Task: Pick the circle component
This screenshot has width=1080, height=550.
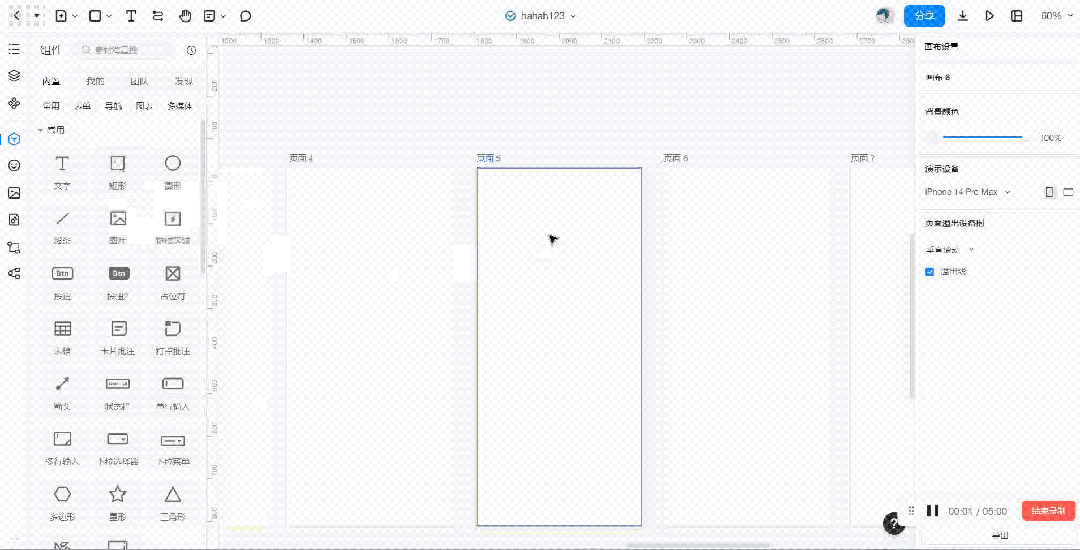Action: [172, 171]
